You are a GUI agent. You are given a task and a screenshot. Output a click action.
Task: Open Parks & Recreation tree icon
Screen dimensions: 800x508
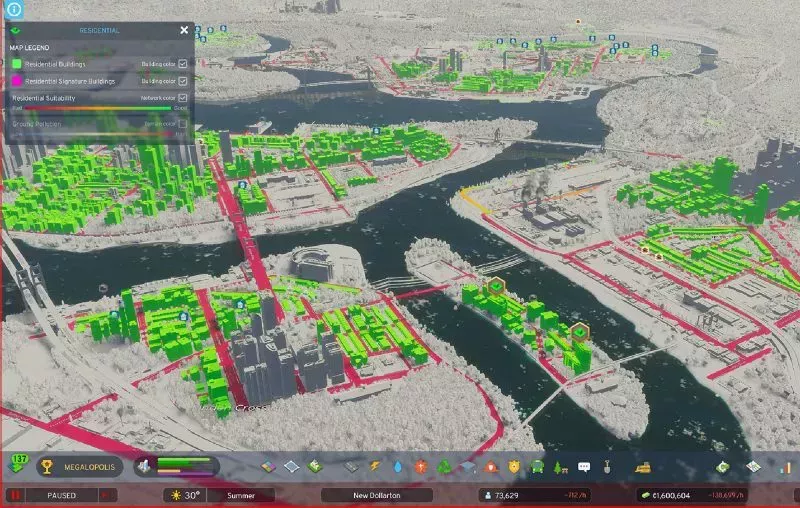coord(560,466)
